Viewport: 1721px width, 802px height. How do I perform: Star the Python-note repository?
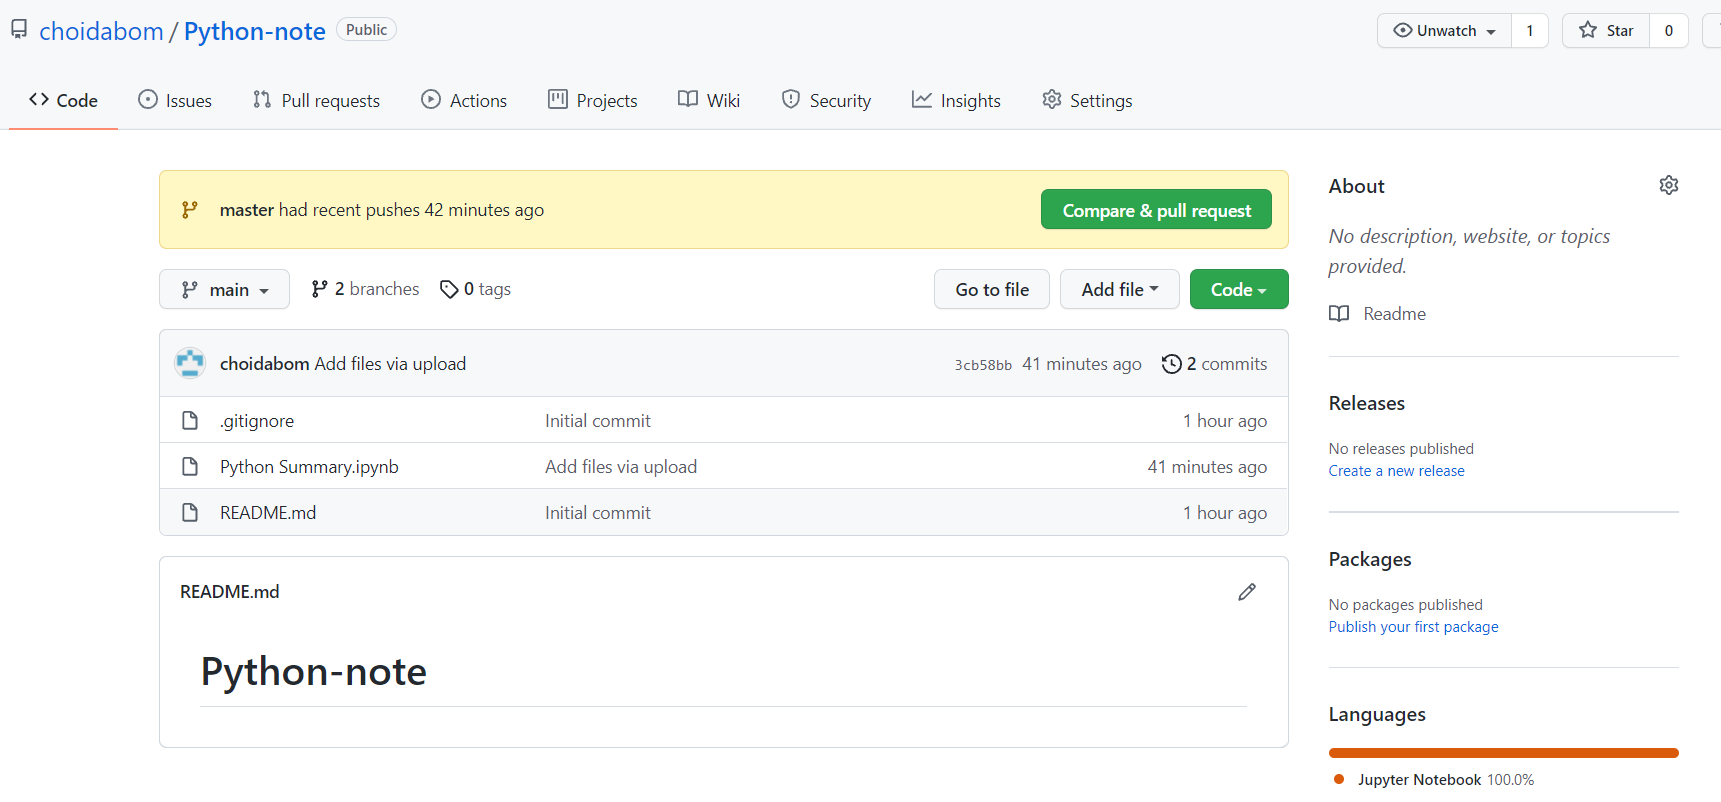click(1606, 30)
